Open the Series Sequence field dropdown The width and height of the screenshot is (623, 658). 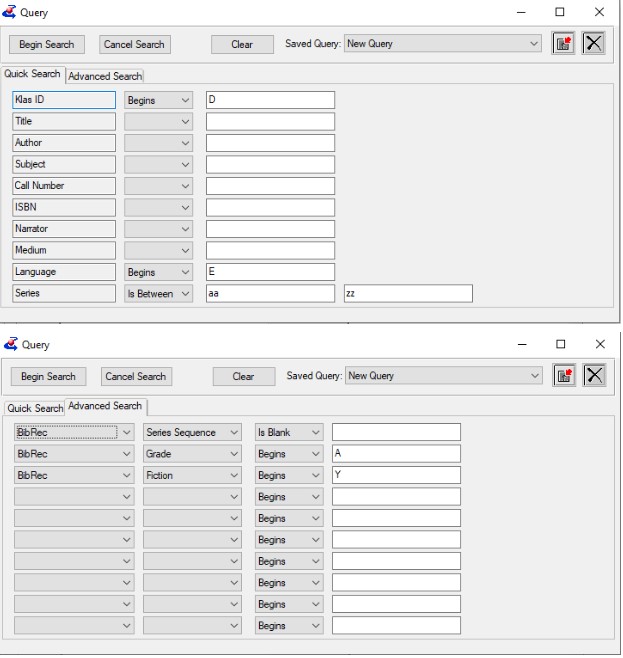(x=192, y=432)
